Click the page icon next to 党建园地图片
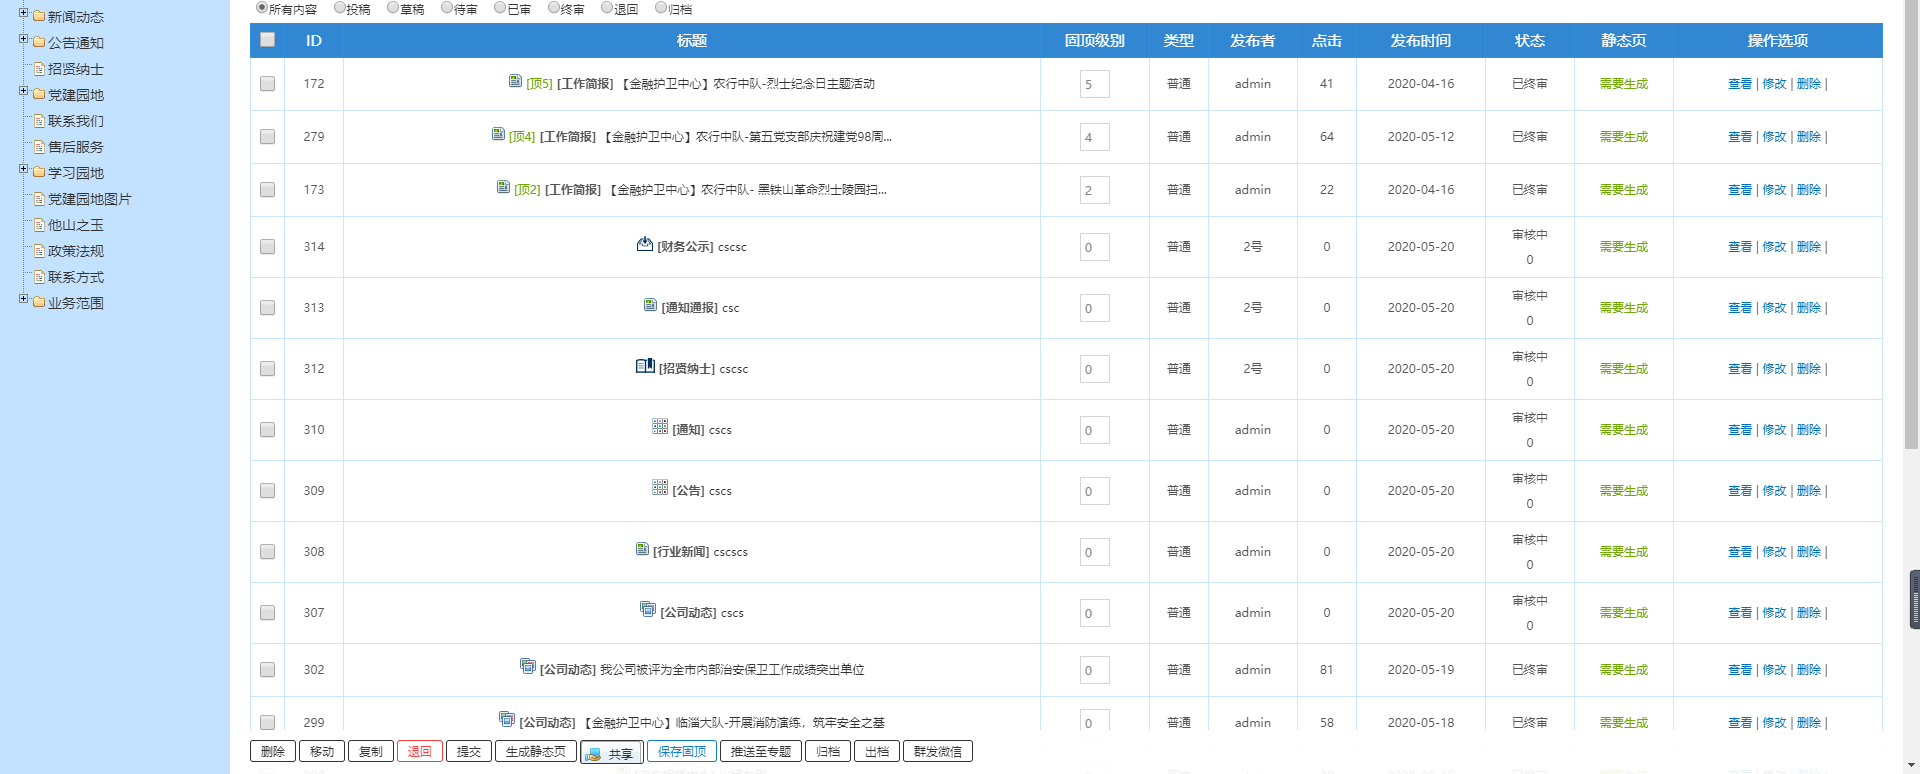This screenshot has width=1920, height=774. click(39, 198)
